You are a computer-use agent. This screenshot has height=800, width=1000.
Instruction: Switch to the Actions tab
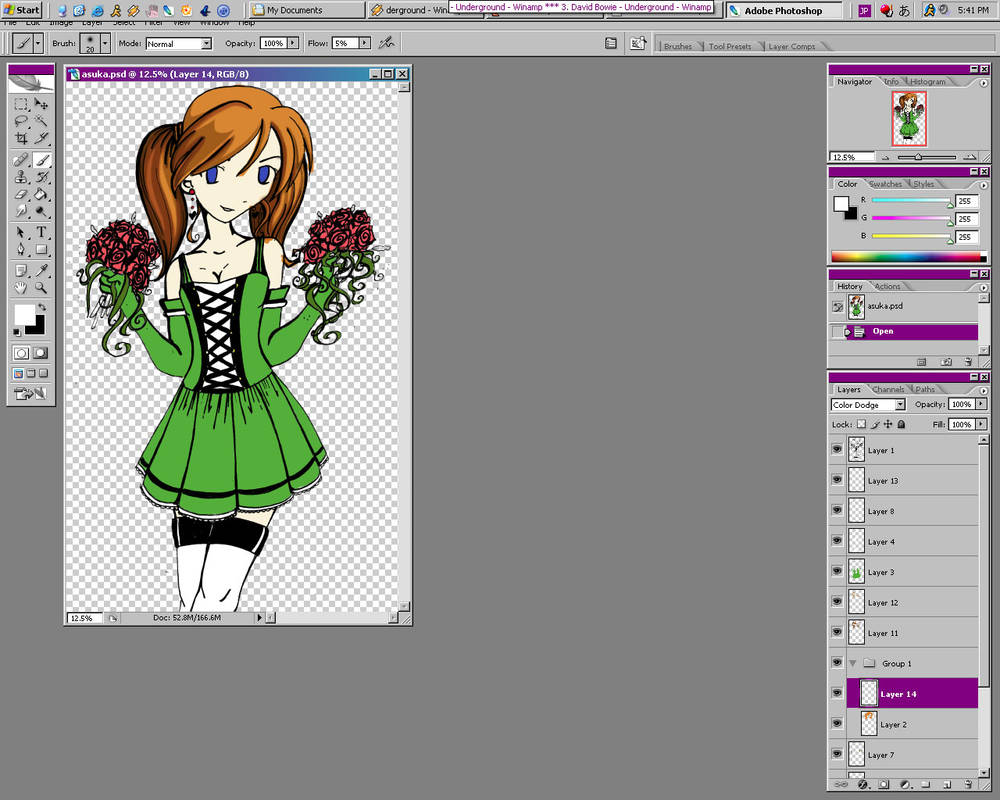tap(887, 286)
